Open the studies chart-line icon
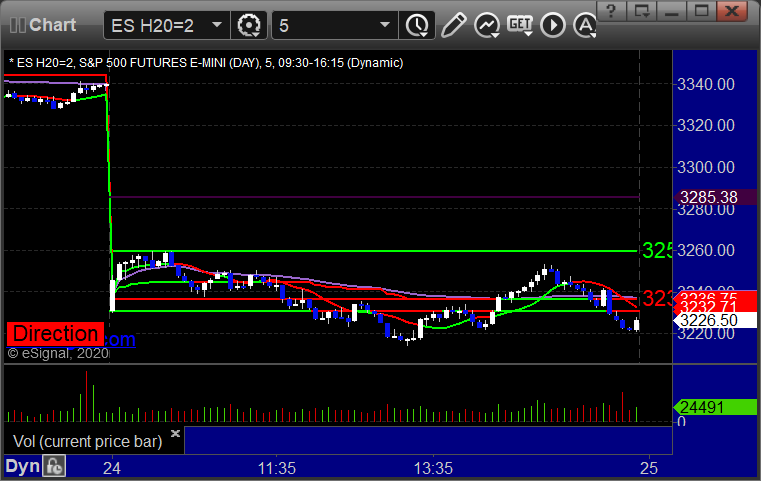The image size is (761, 481). pos(487,23)
